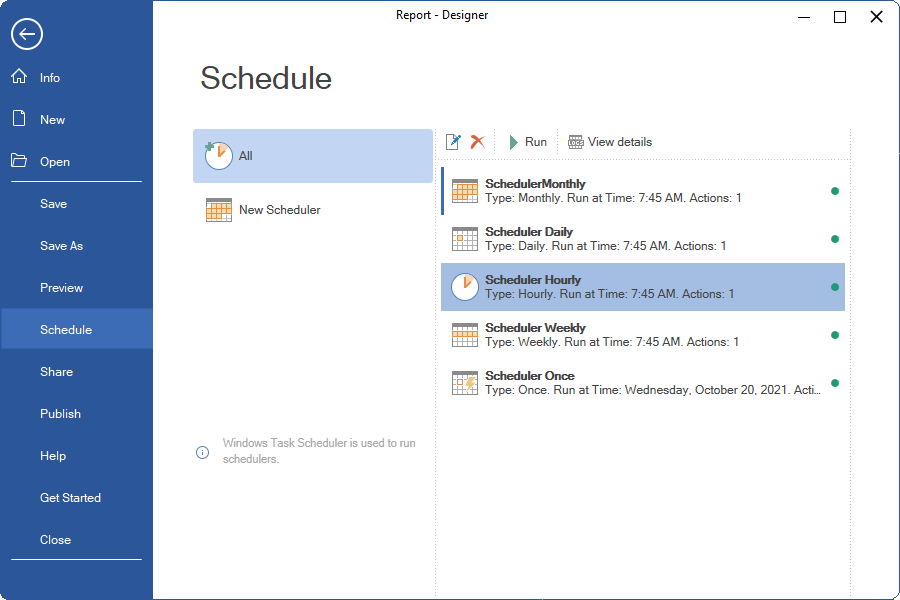
Task: Open View details in the toolbar
Action: pos(610,142)
